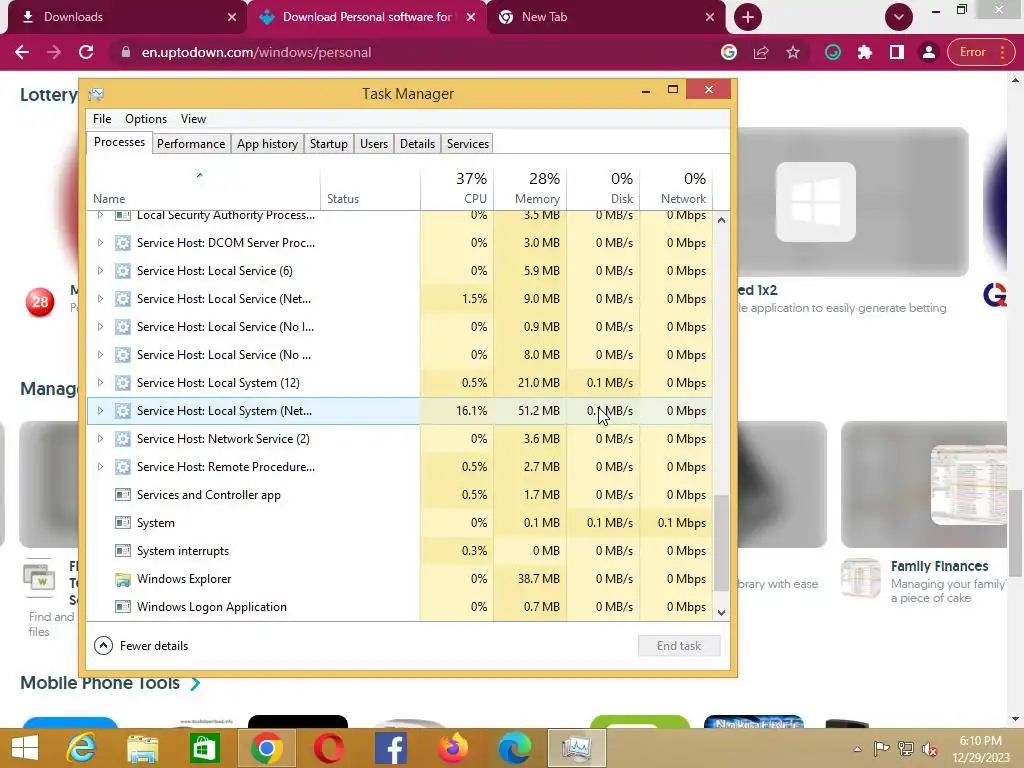This screenshot has height=768, width=1024.
Task: Click the End task button
Action: pos(679,646)
